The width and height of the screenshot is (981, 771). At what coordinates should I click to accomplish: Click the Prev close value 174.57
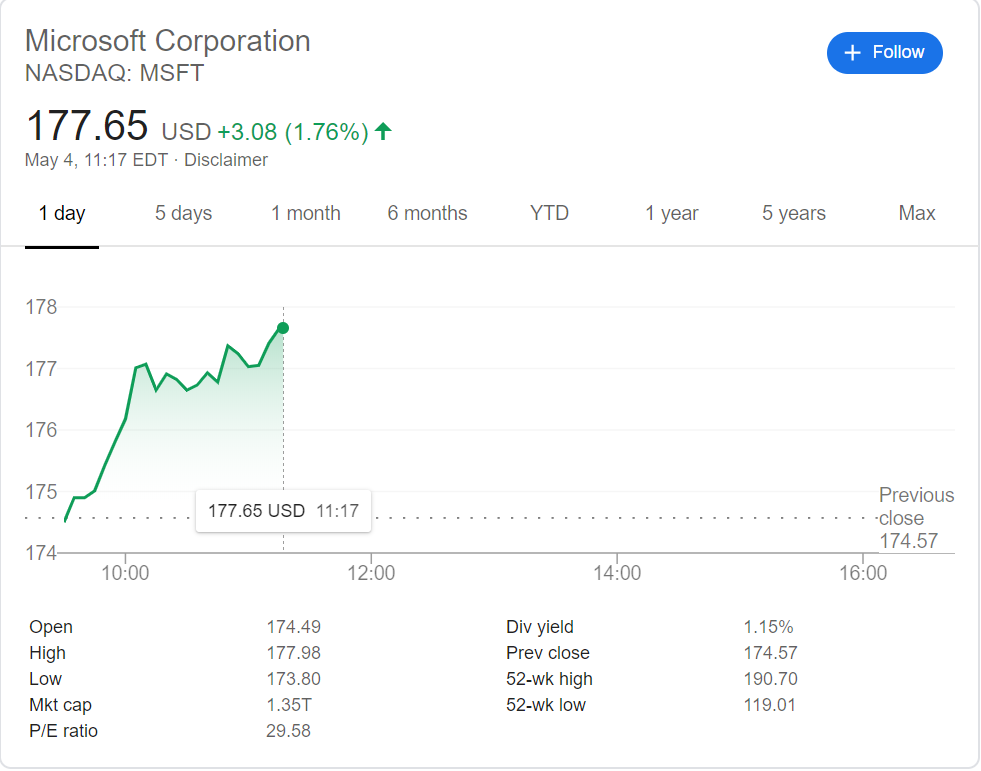tap(770, 653)
